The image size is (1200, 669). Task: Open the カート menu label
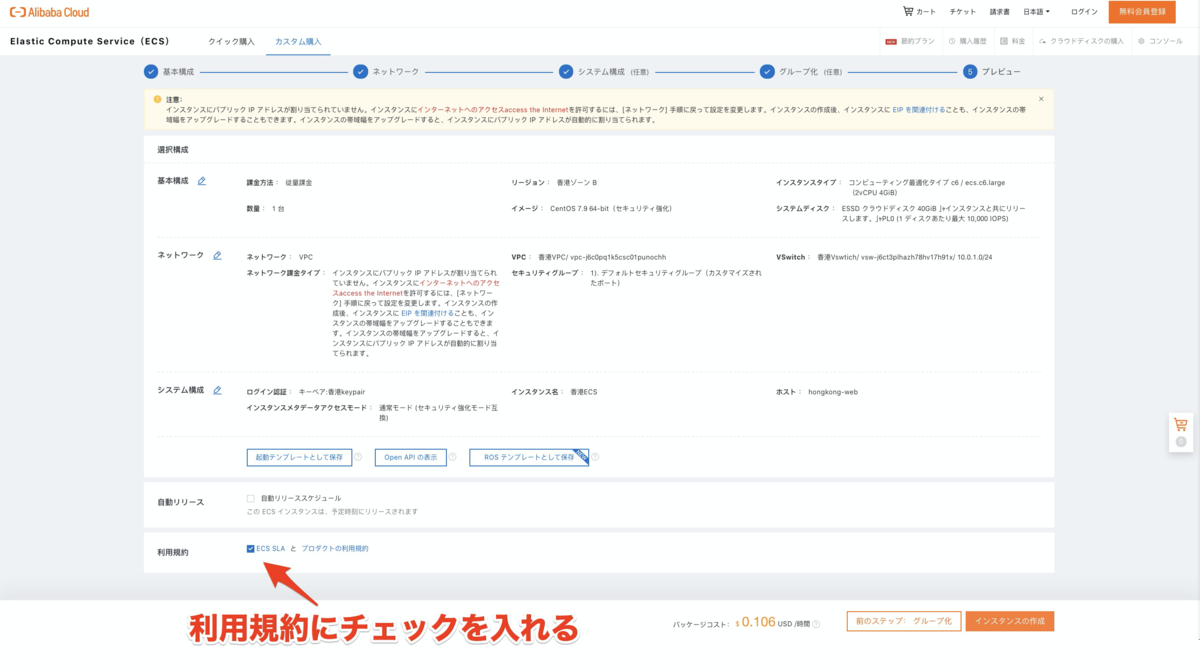click(x=926, y=12)
